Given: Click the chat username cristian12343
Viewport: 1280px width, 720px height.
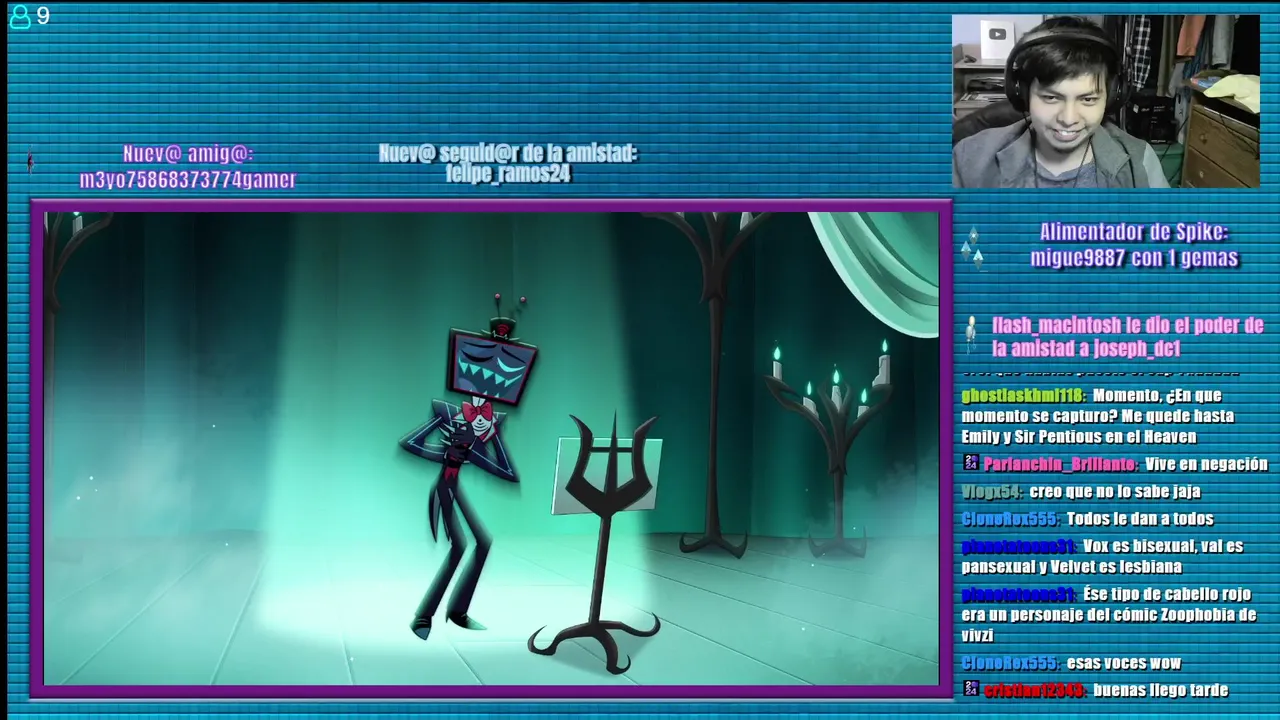Looking at the screenshot, I should coord(1035,690).
